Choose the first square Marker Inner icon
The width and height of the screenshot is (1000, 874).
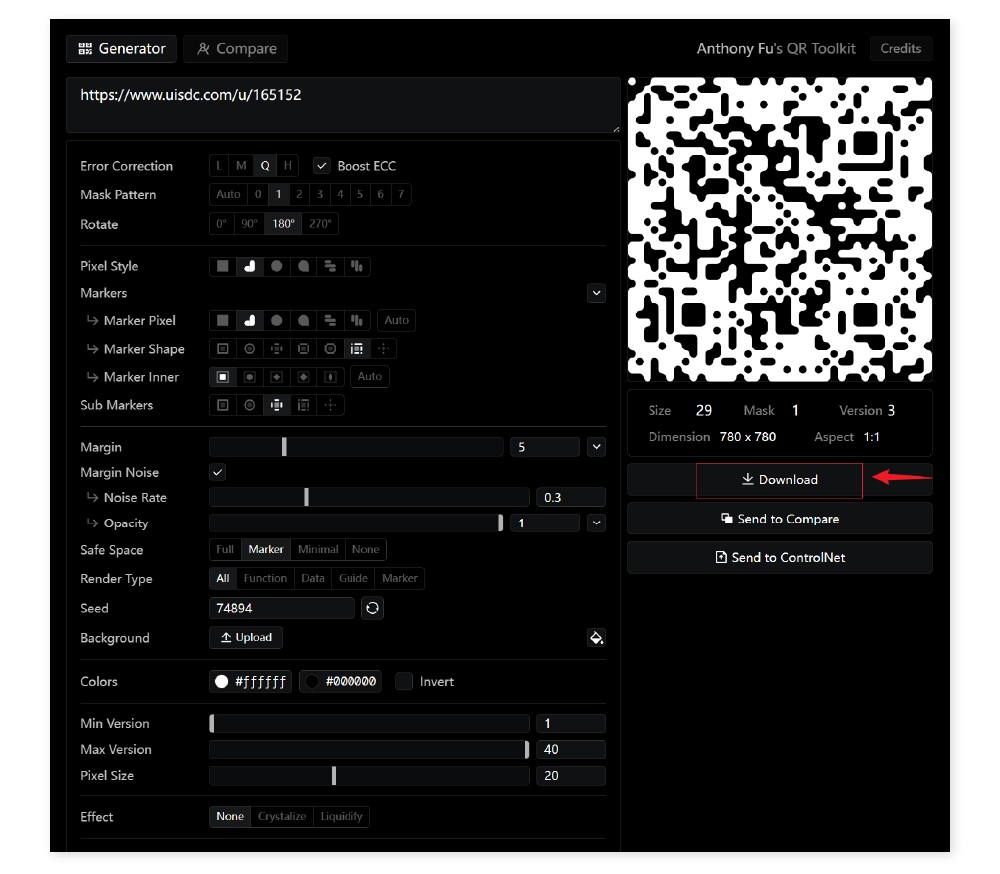(223, 377)
